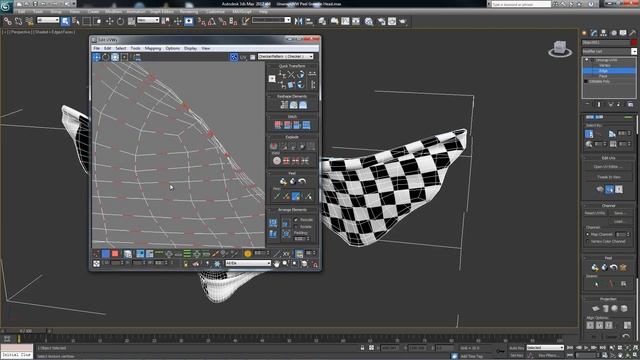Click the Load button in Channel rollout
640x360 pixels.
click(x=619, y=222)
